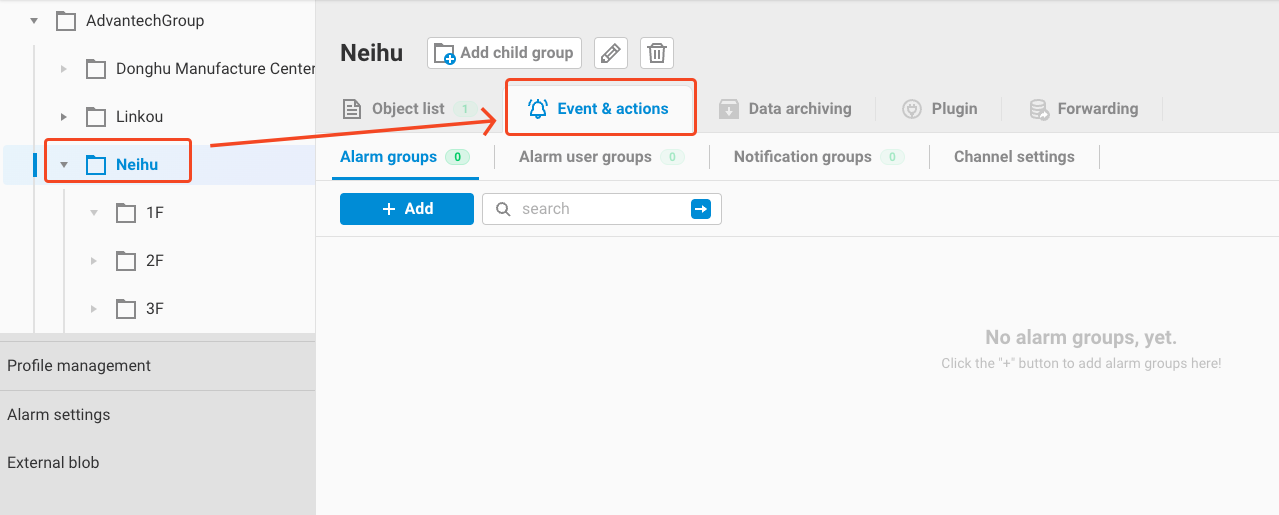The width and height of the screenshot is (1279, 515).
Task: Click the 3F folder icon
Action: coord(126,309)
